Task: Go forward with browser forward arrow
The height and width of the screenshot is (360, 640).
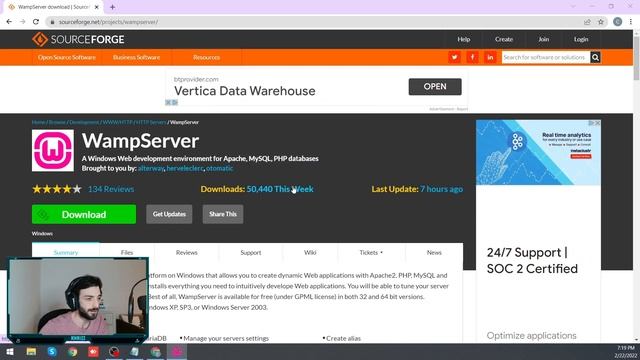Action: pyautogui.click(x=22, y=22)
